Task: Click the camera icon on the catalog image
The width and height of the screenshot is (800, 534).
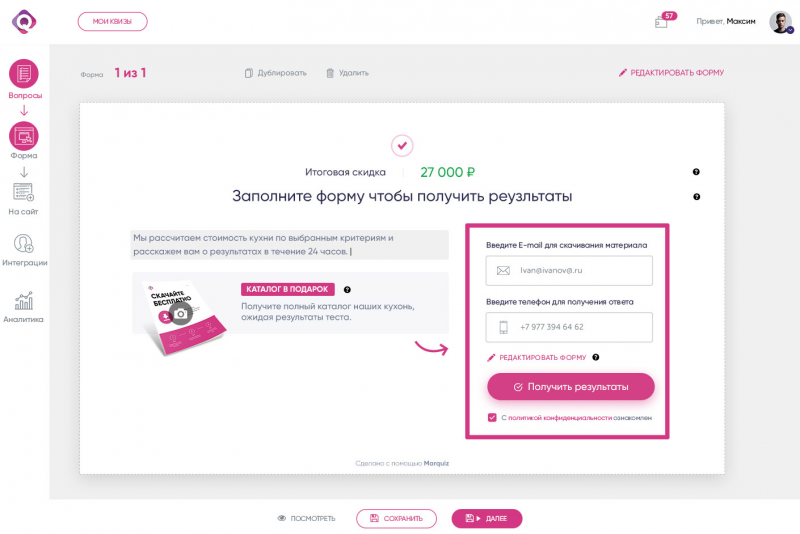Action: pos(181,314)
